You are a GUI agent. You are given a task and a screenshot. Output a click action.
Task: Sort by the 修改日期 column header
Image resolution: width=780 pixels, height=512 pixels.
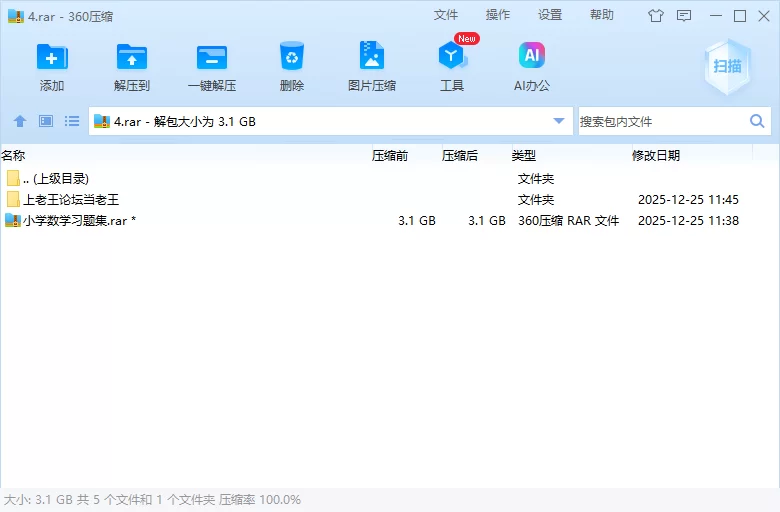click(x=656, y=155)
